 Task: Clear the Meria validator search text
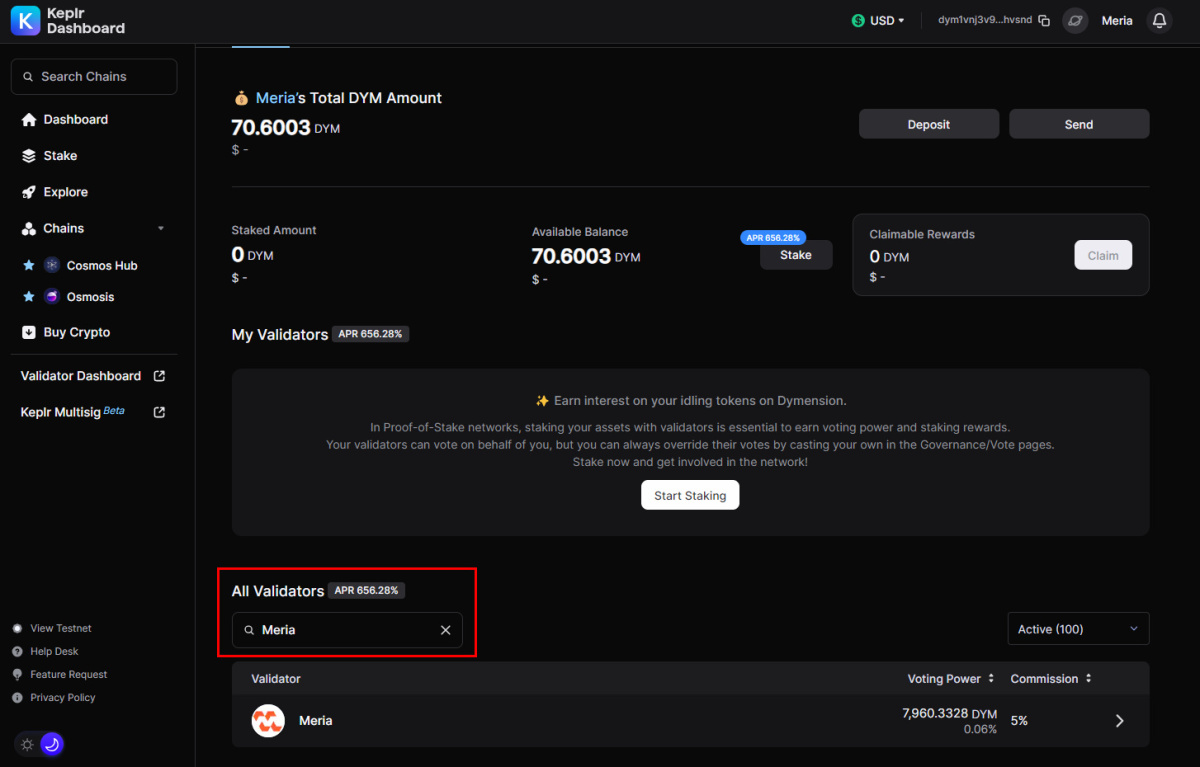pos(446,630)
